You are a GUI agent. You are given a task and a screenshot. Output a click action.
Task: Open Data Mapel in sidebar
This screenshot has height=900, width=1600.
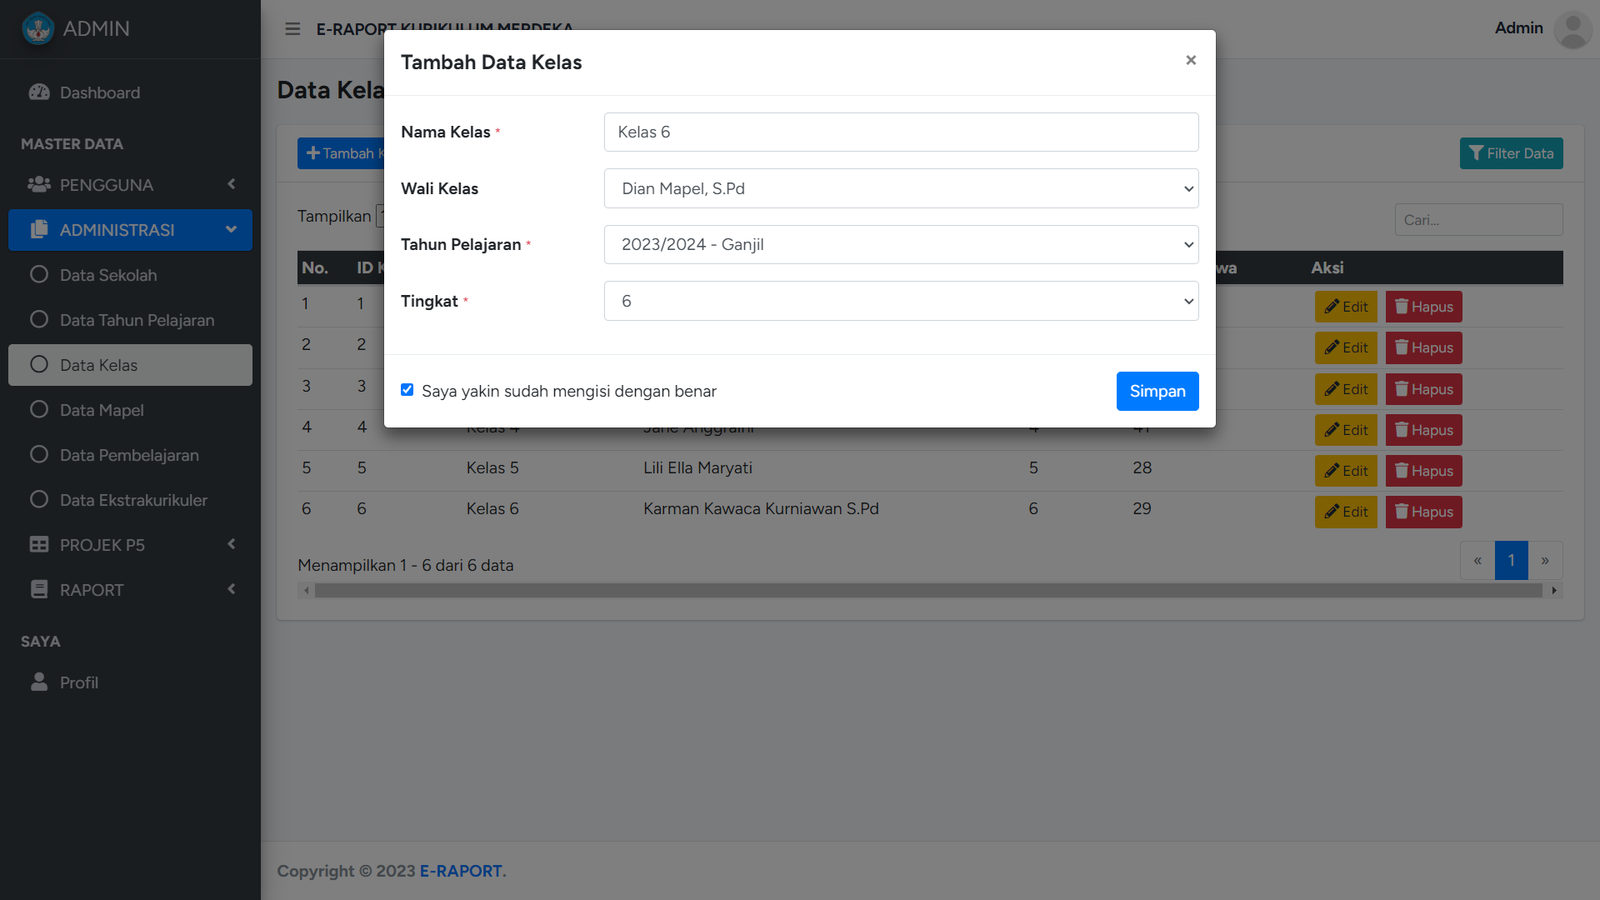(101, 410)
